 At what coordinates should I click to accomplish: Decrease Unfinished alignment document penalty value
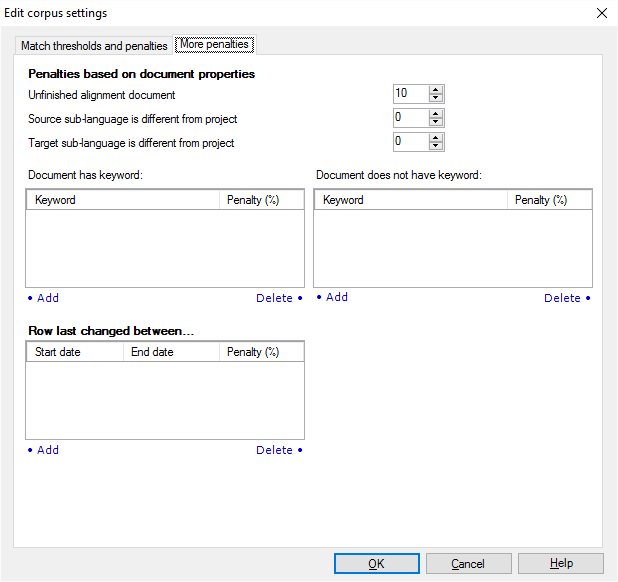point(436,98)
